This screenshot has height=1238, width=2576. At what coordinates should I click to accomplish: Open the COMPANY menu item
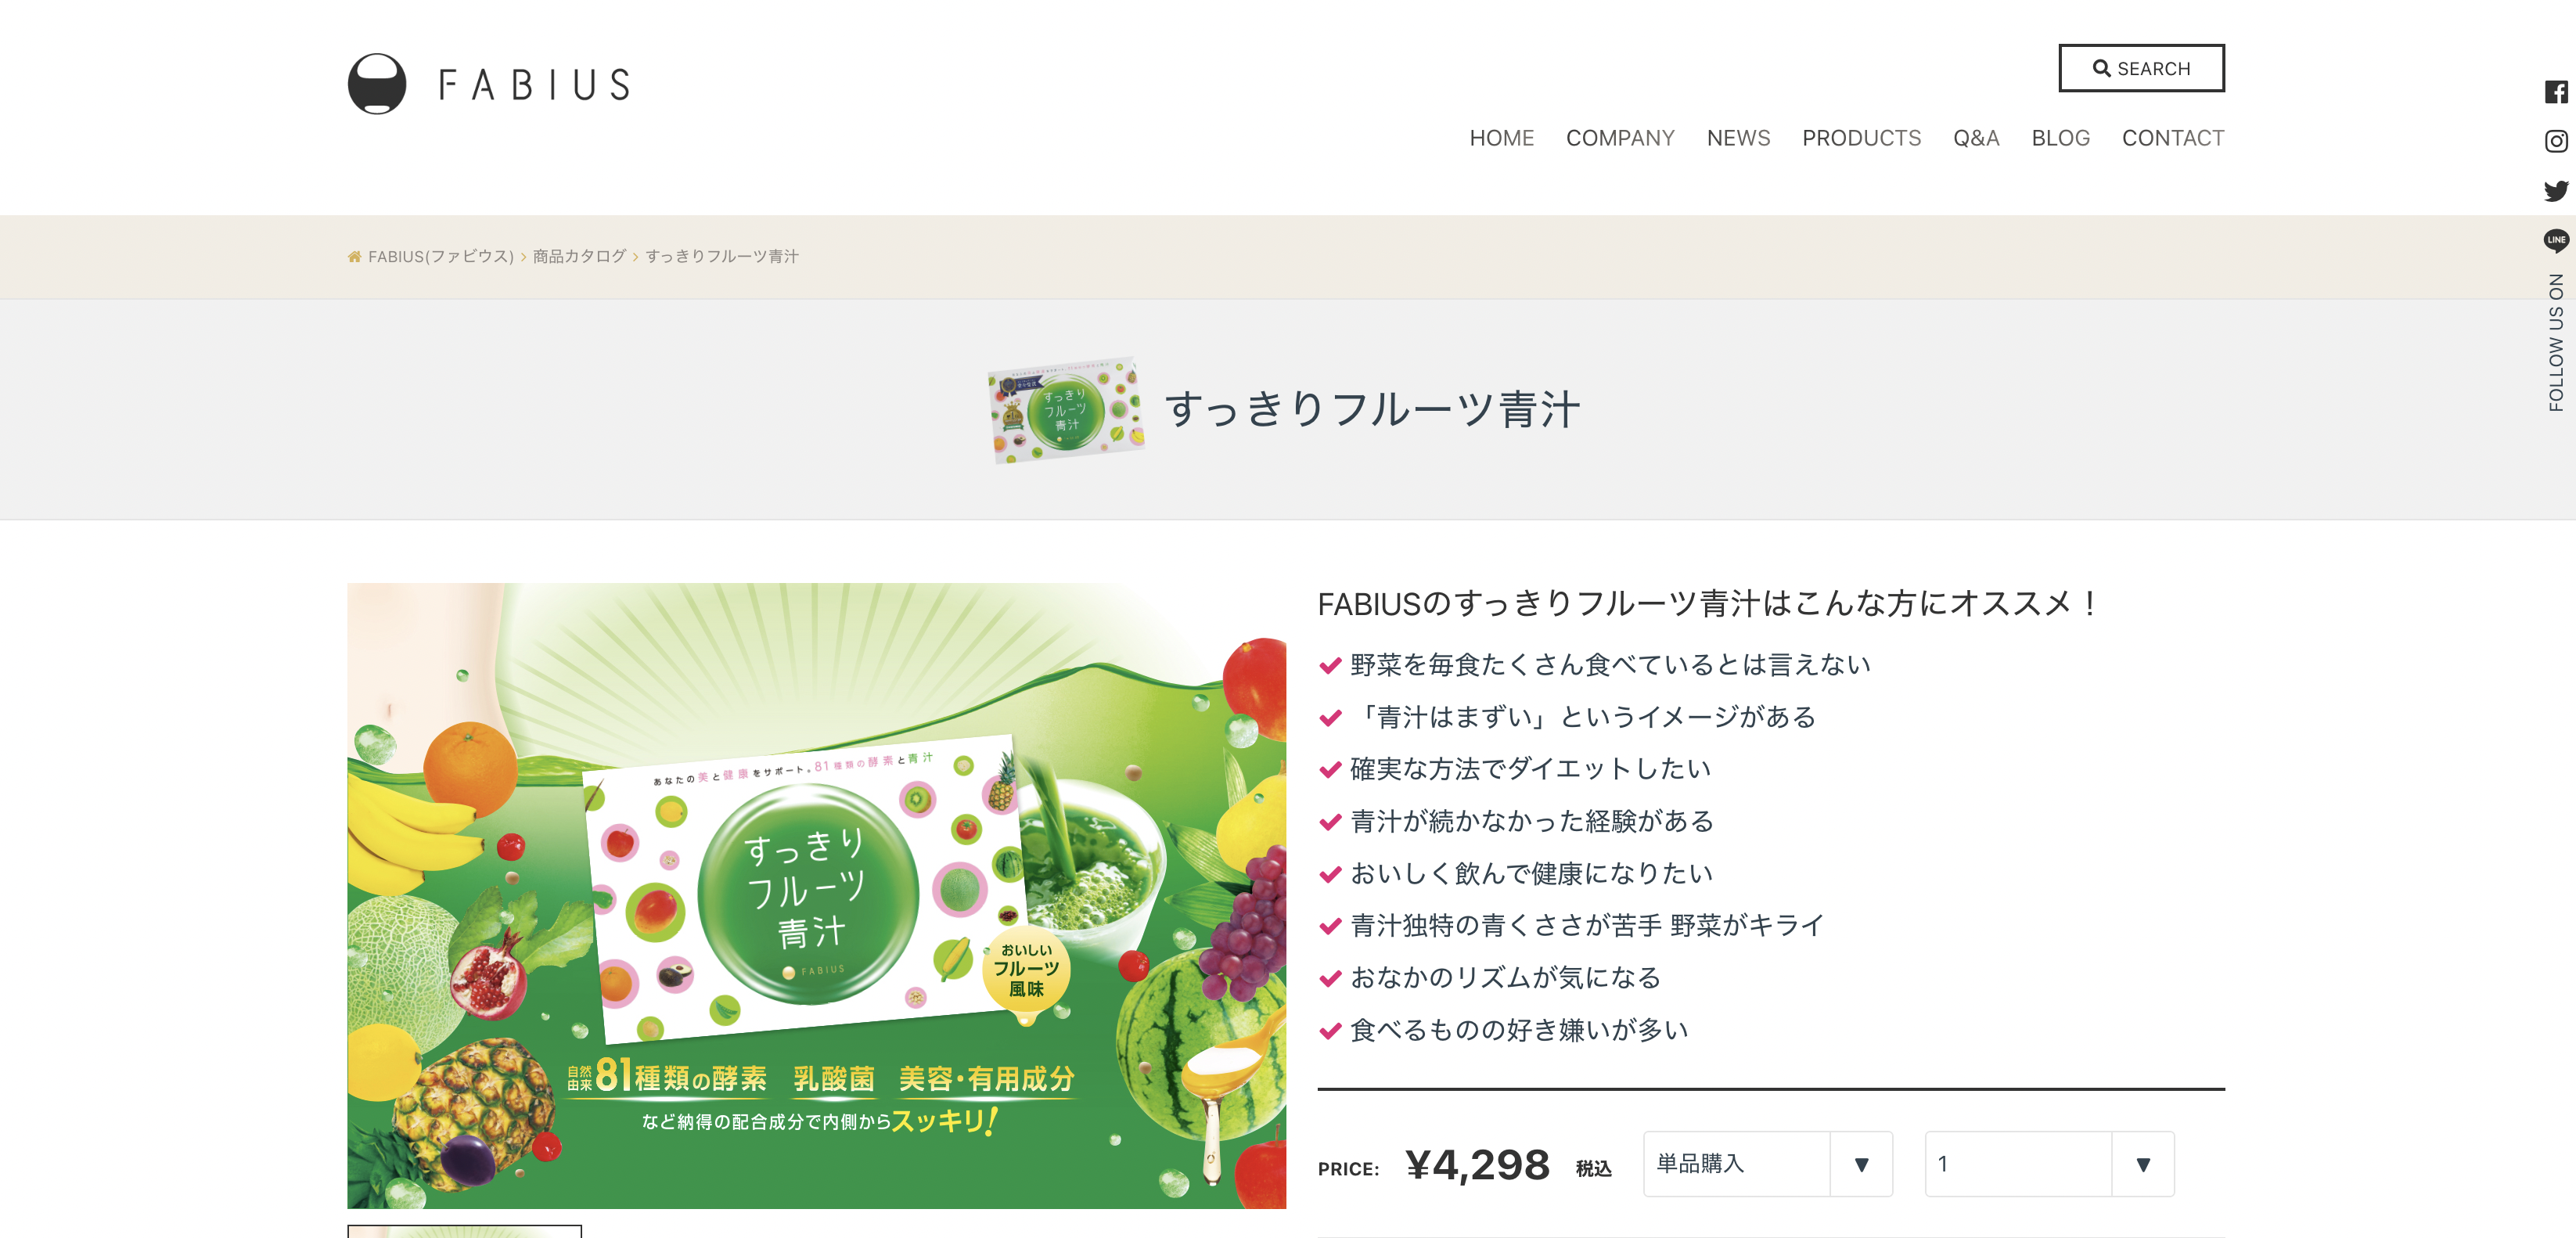1620,138
